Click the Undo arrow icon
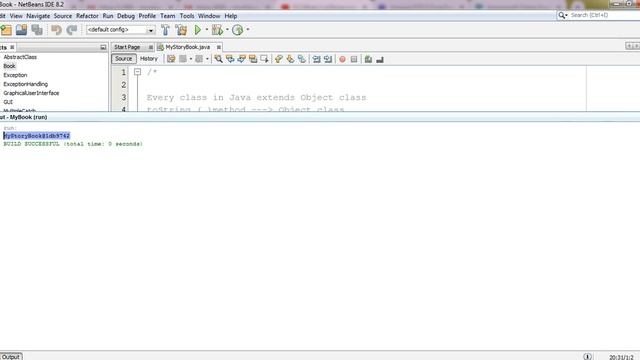This screenshot has width=640, height=360. point(56,30)
